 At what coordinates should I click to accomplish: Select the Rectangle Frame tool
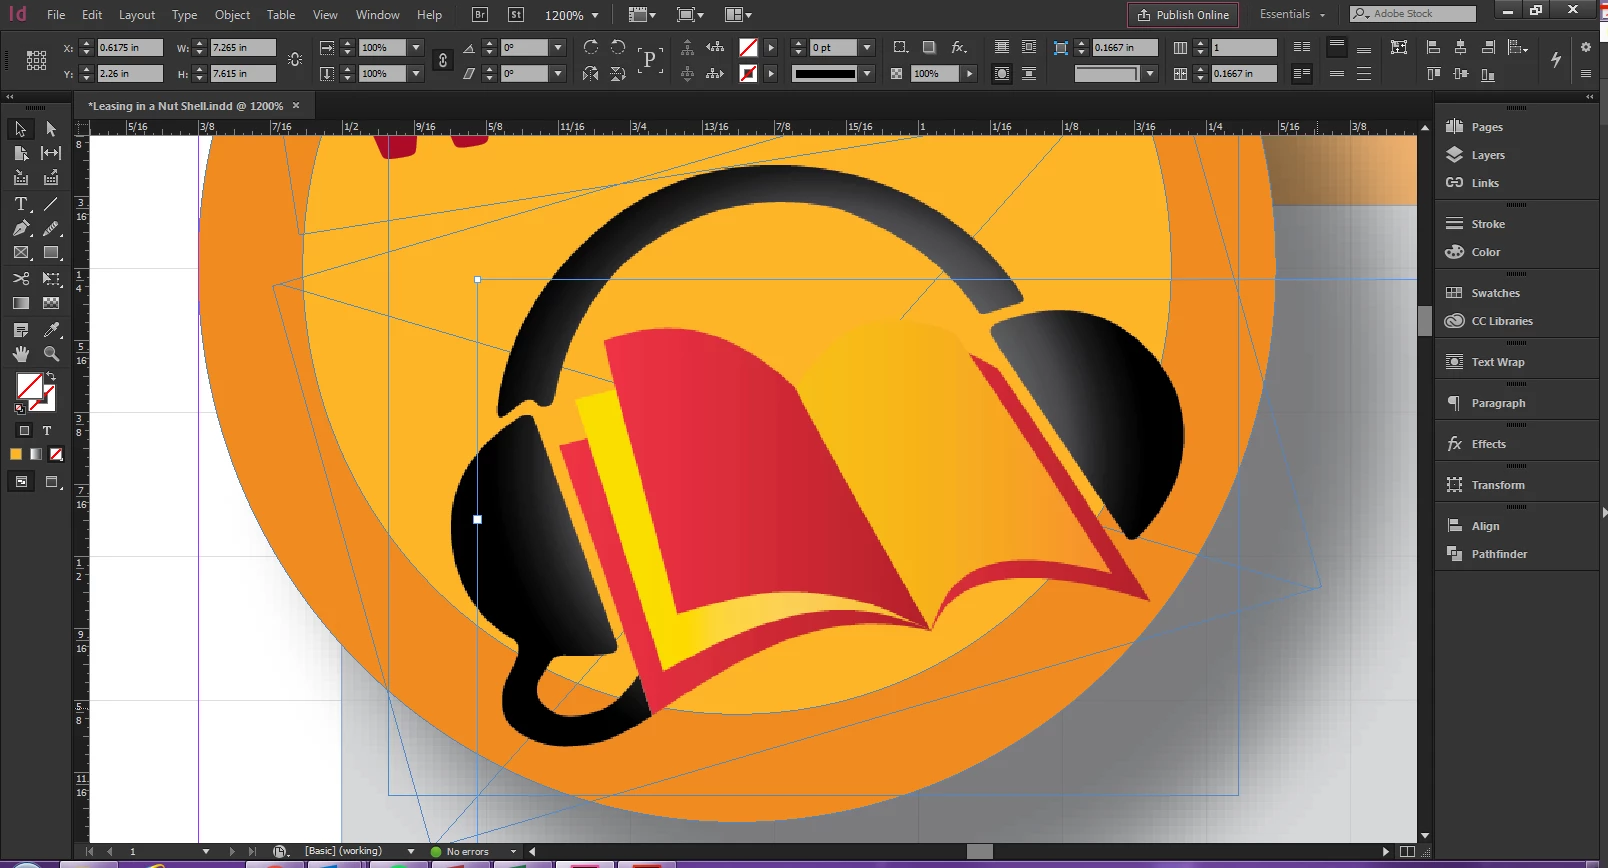(x=20, y=253)
